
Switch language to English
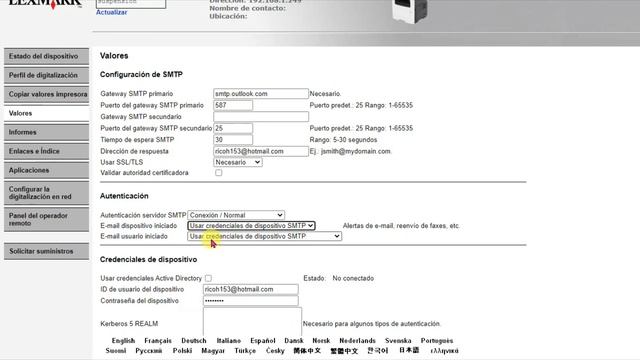coord(123,340)
